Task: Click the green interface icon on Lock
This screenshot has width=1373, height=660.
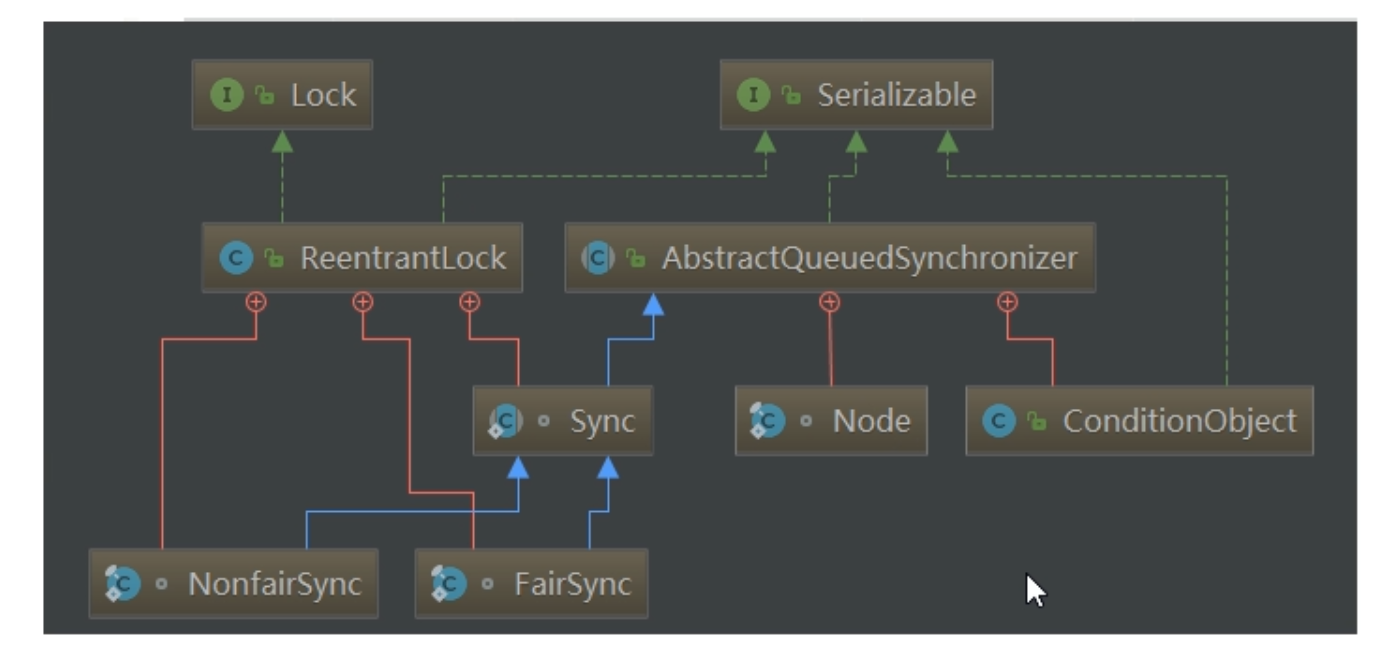Action: 227,95
